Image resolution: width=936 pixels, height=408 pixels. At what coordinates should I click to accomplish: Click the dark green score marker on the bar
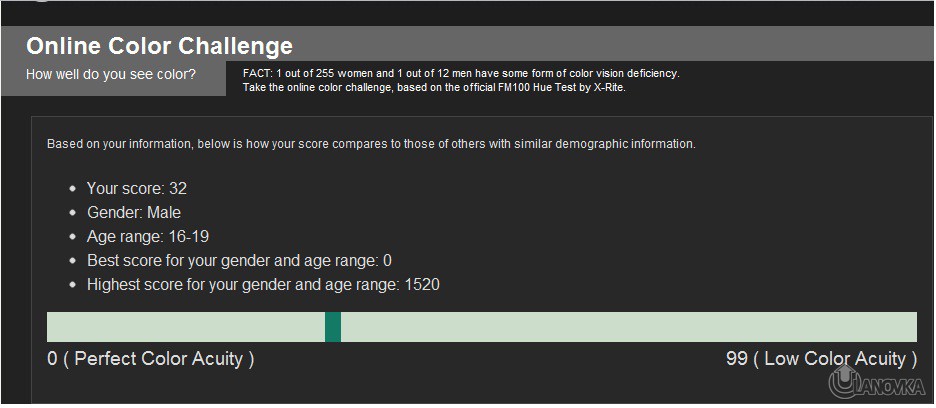tap(333, 327)
